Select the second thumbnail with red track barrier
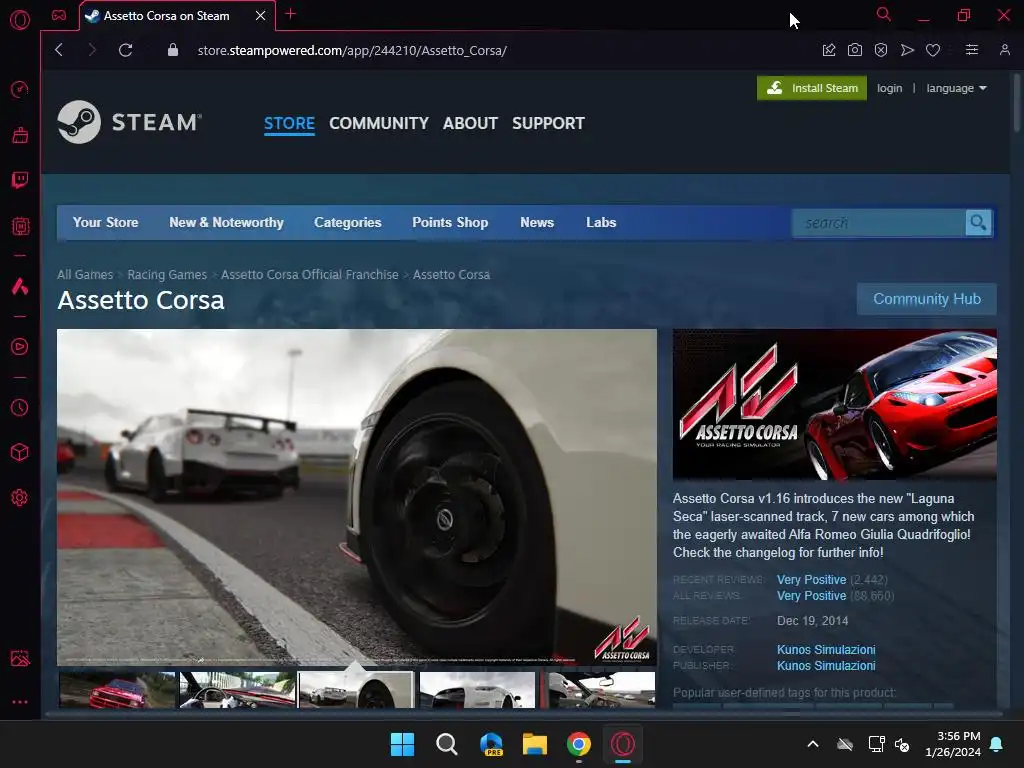 (238, 690)
